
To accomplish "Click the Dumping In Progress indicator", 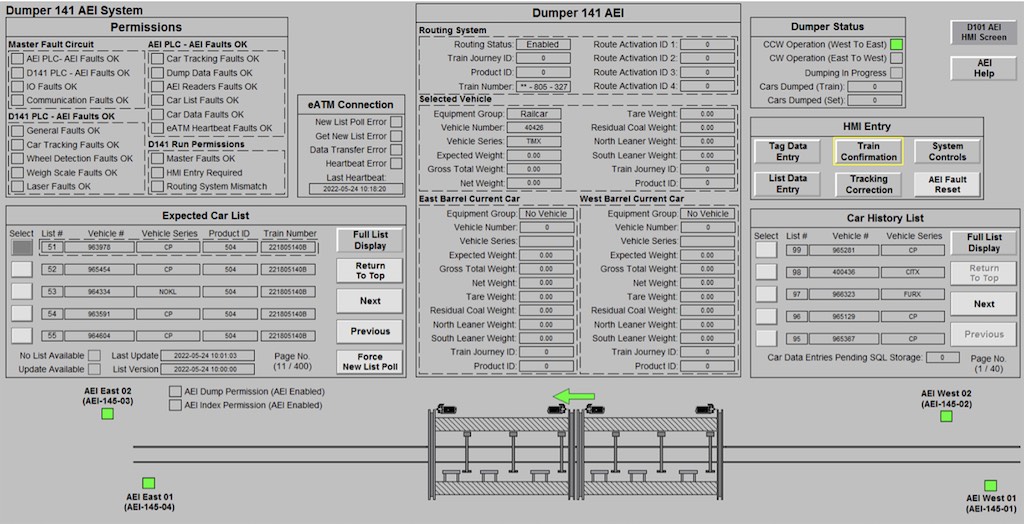I will (x=897, y=73).
